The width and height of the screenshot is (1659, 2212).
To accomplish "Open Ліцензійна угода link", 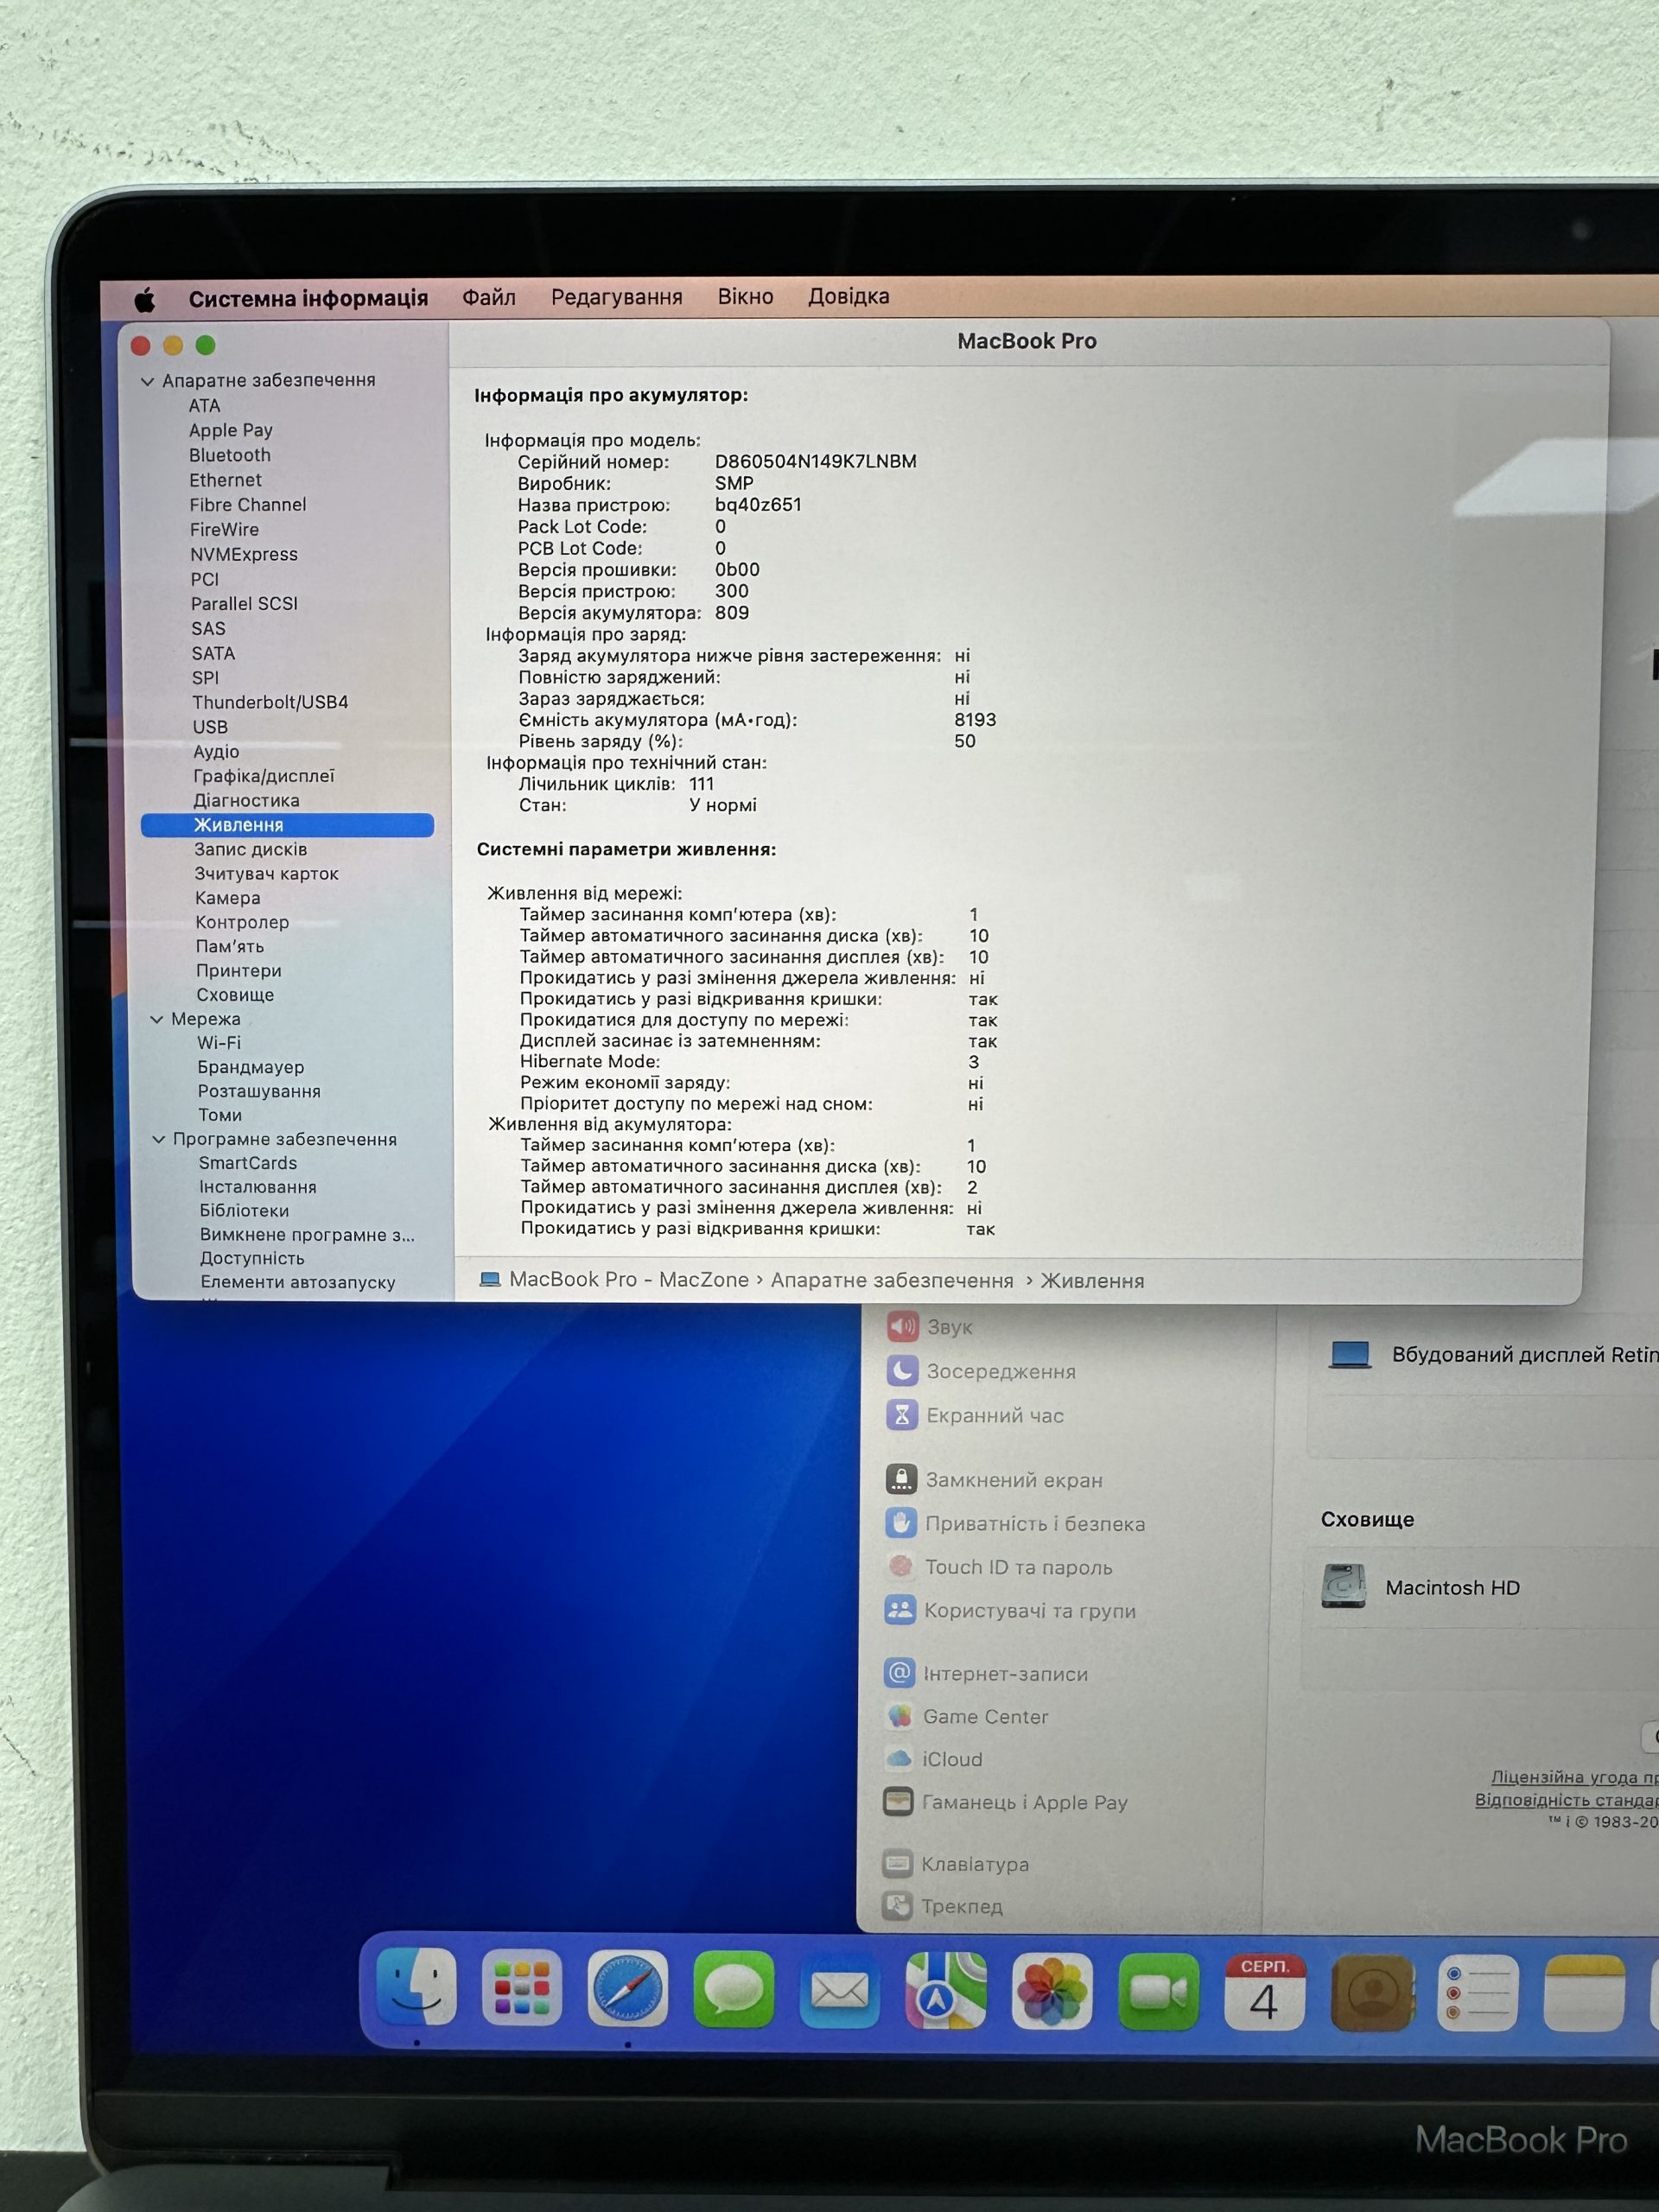I will tap(1574, 1777).
